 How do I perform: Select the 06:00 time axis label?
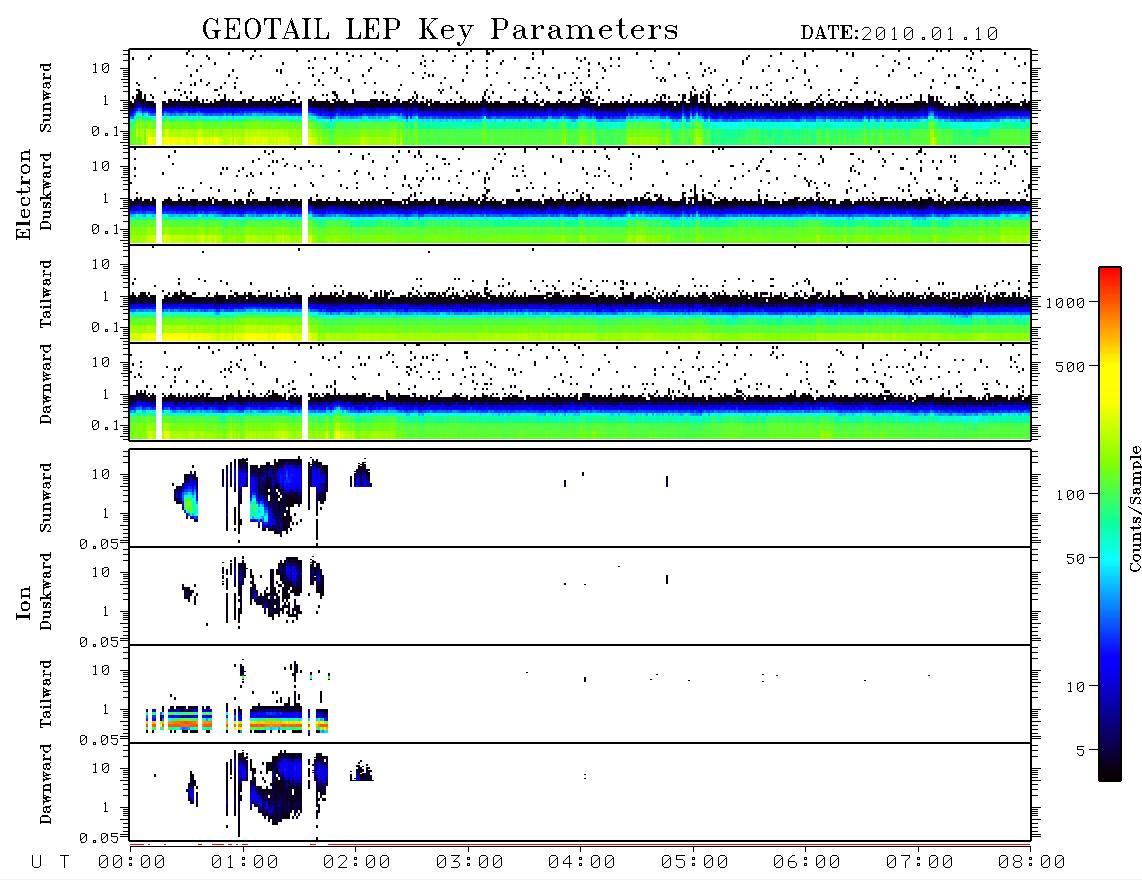tap(807, 863)
